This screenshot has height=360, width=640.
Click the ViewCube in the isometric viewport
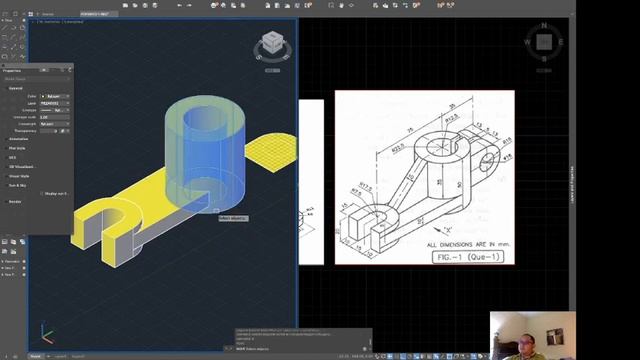272,42
